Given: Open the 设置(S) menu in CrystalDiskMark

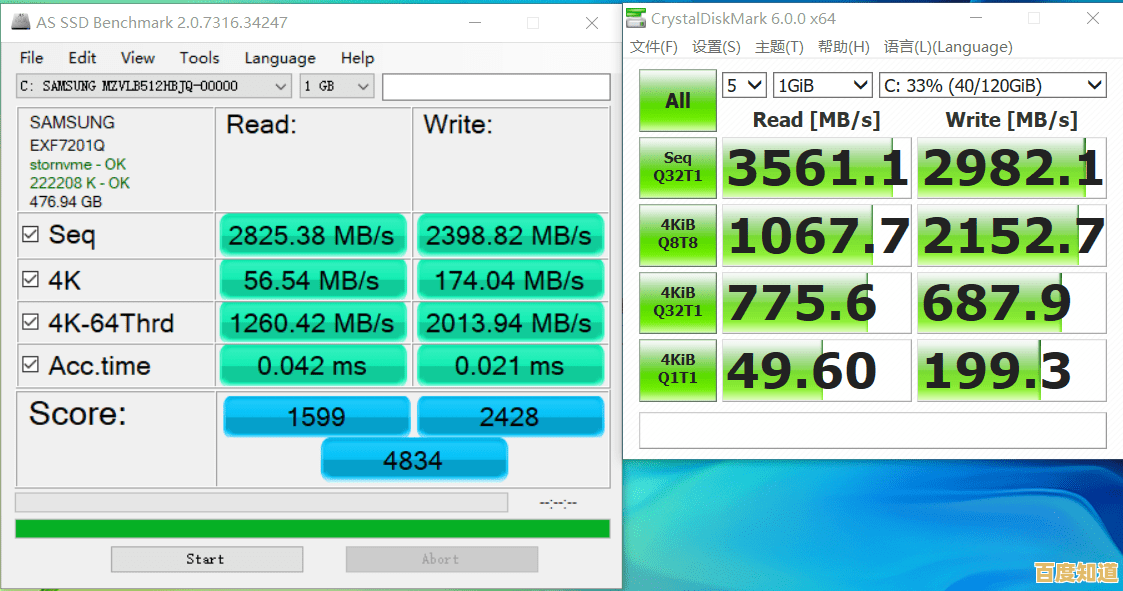Looking at the screenshot, I should coord(716,47).
